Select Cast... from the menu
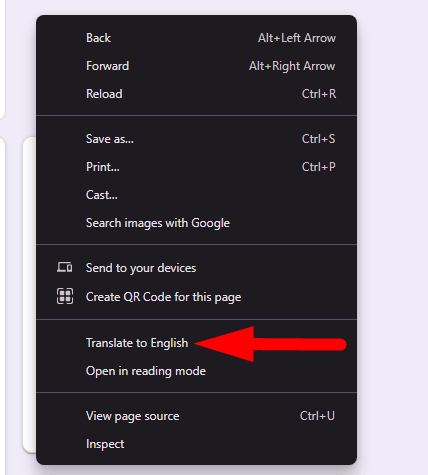 196,195
